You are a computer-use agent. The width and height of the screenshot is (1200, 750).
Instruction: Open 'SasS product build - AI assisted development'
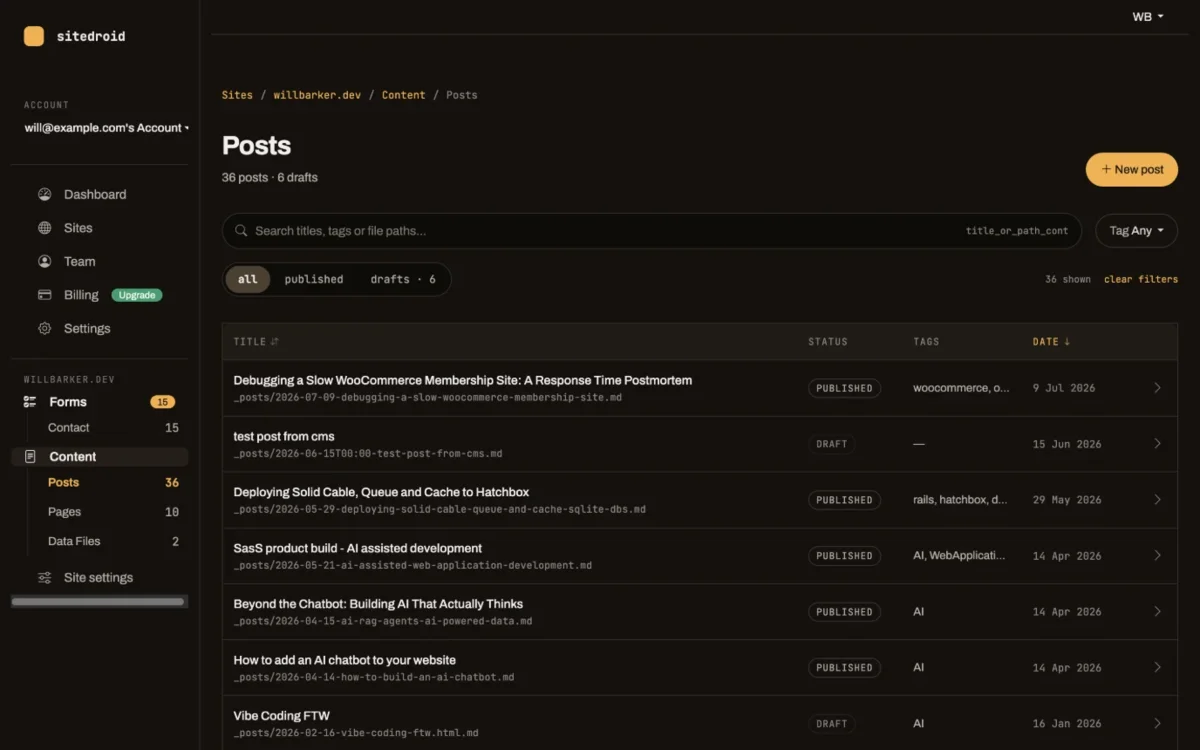pos(358,548)
